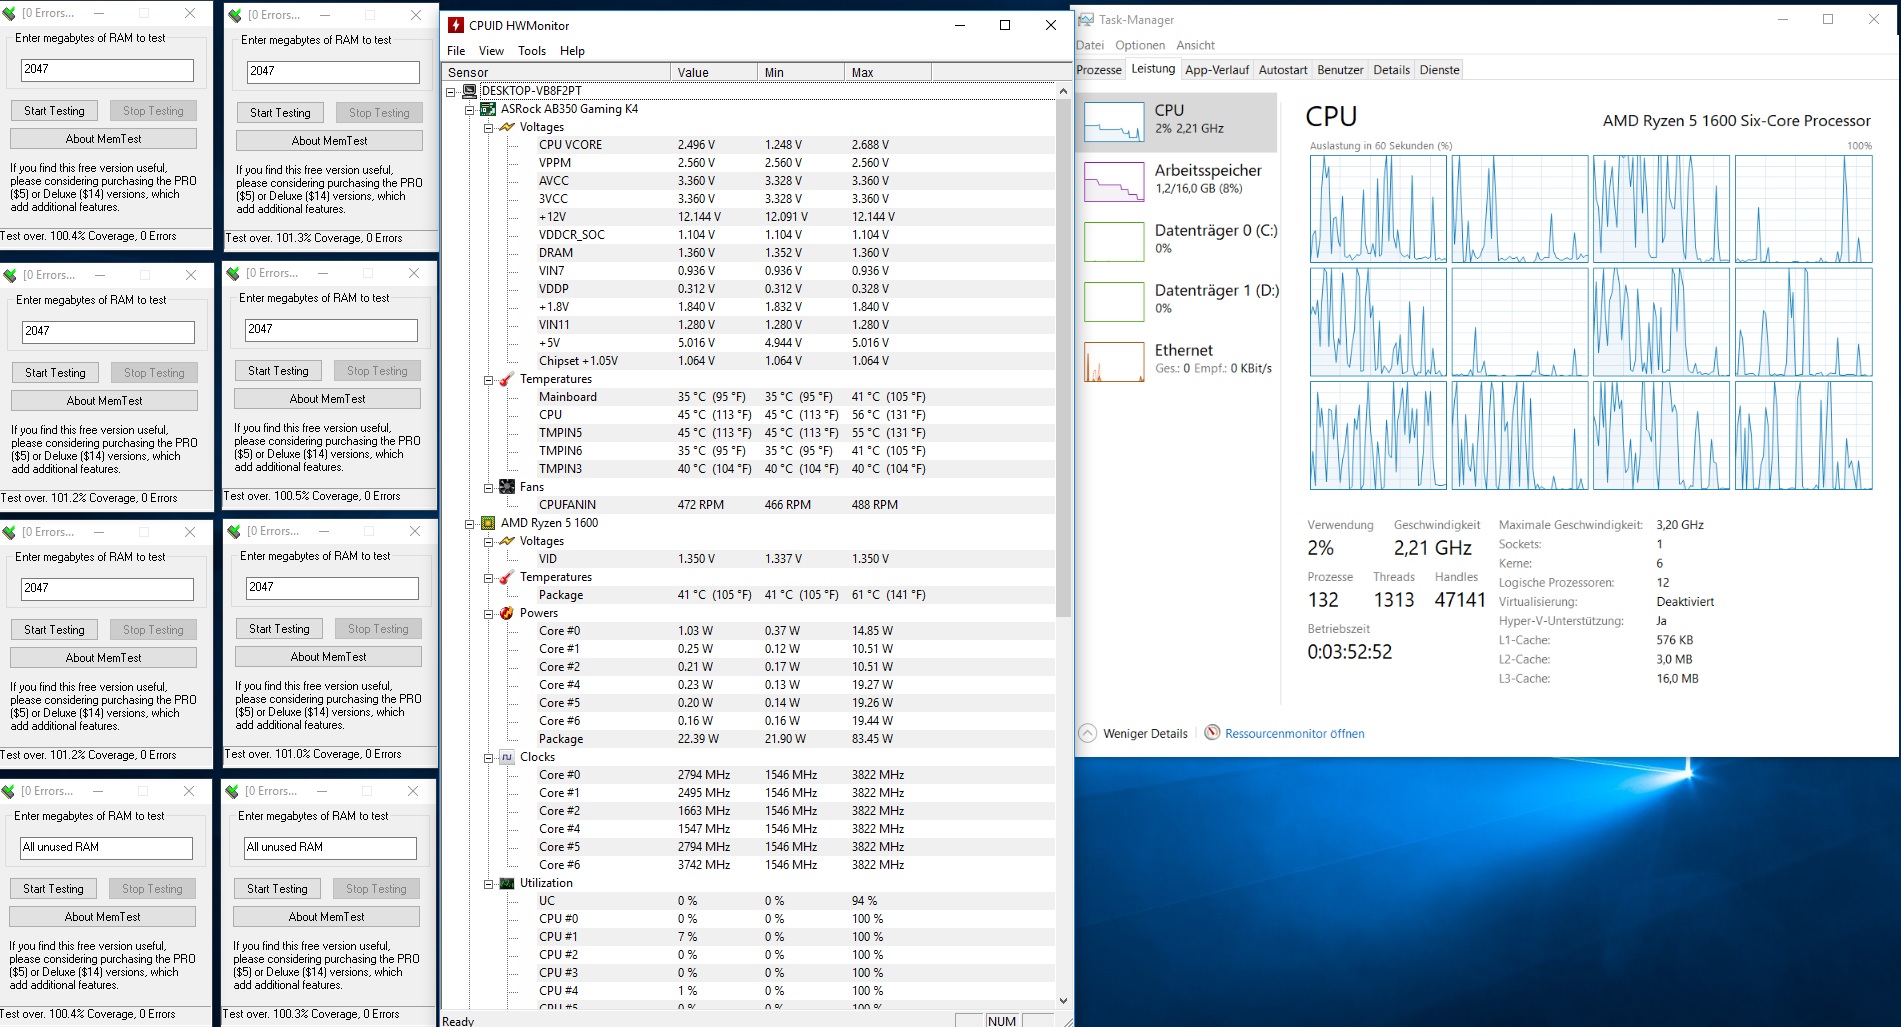Click the Utilization node icon

(x=507, y=883)
